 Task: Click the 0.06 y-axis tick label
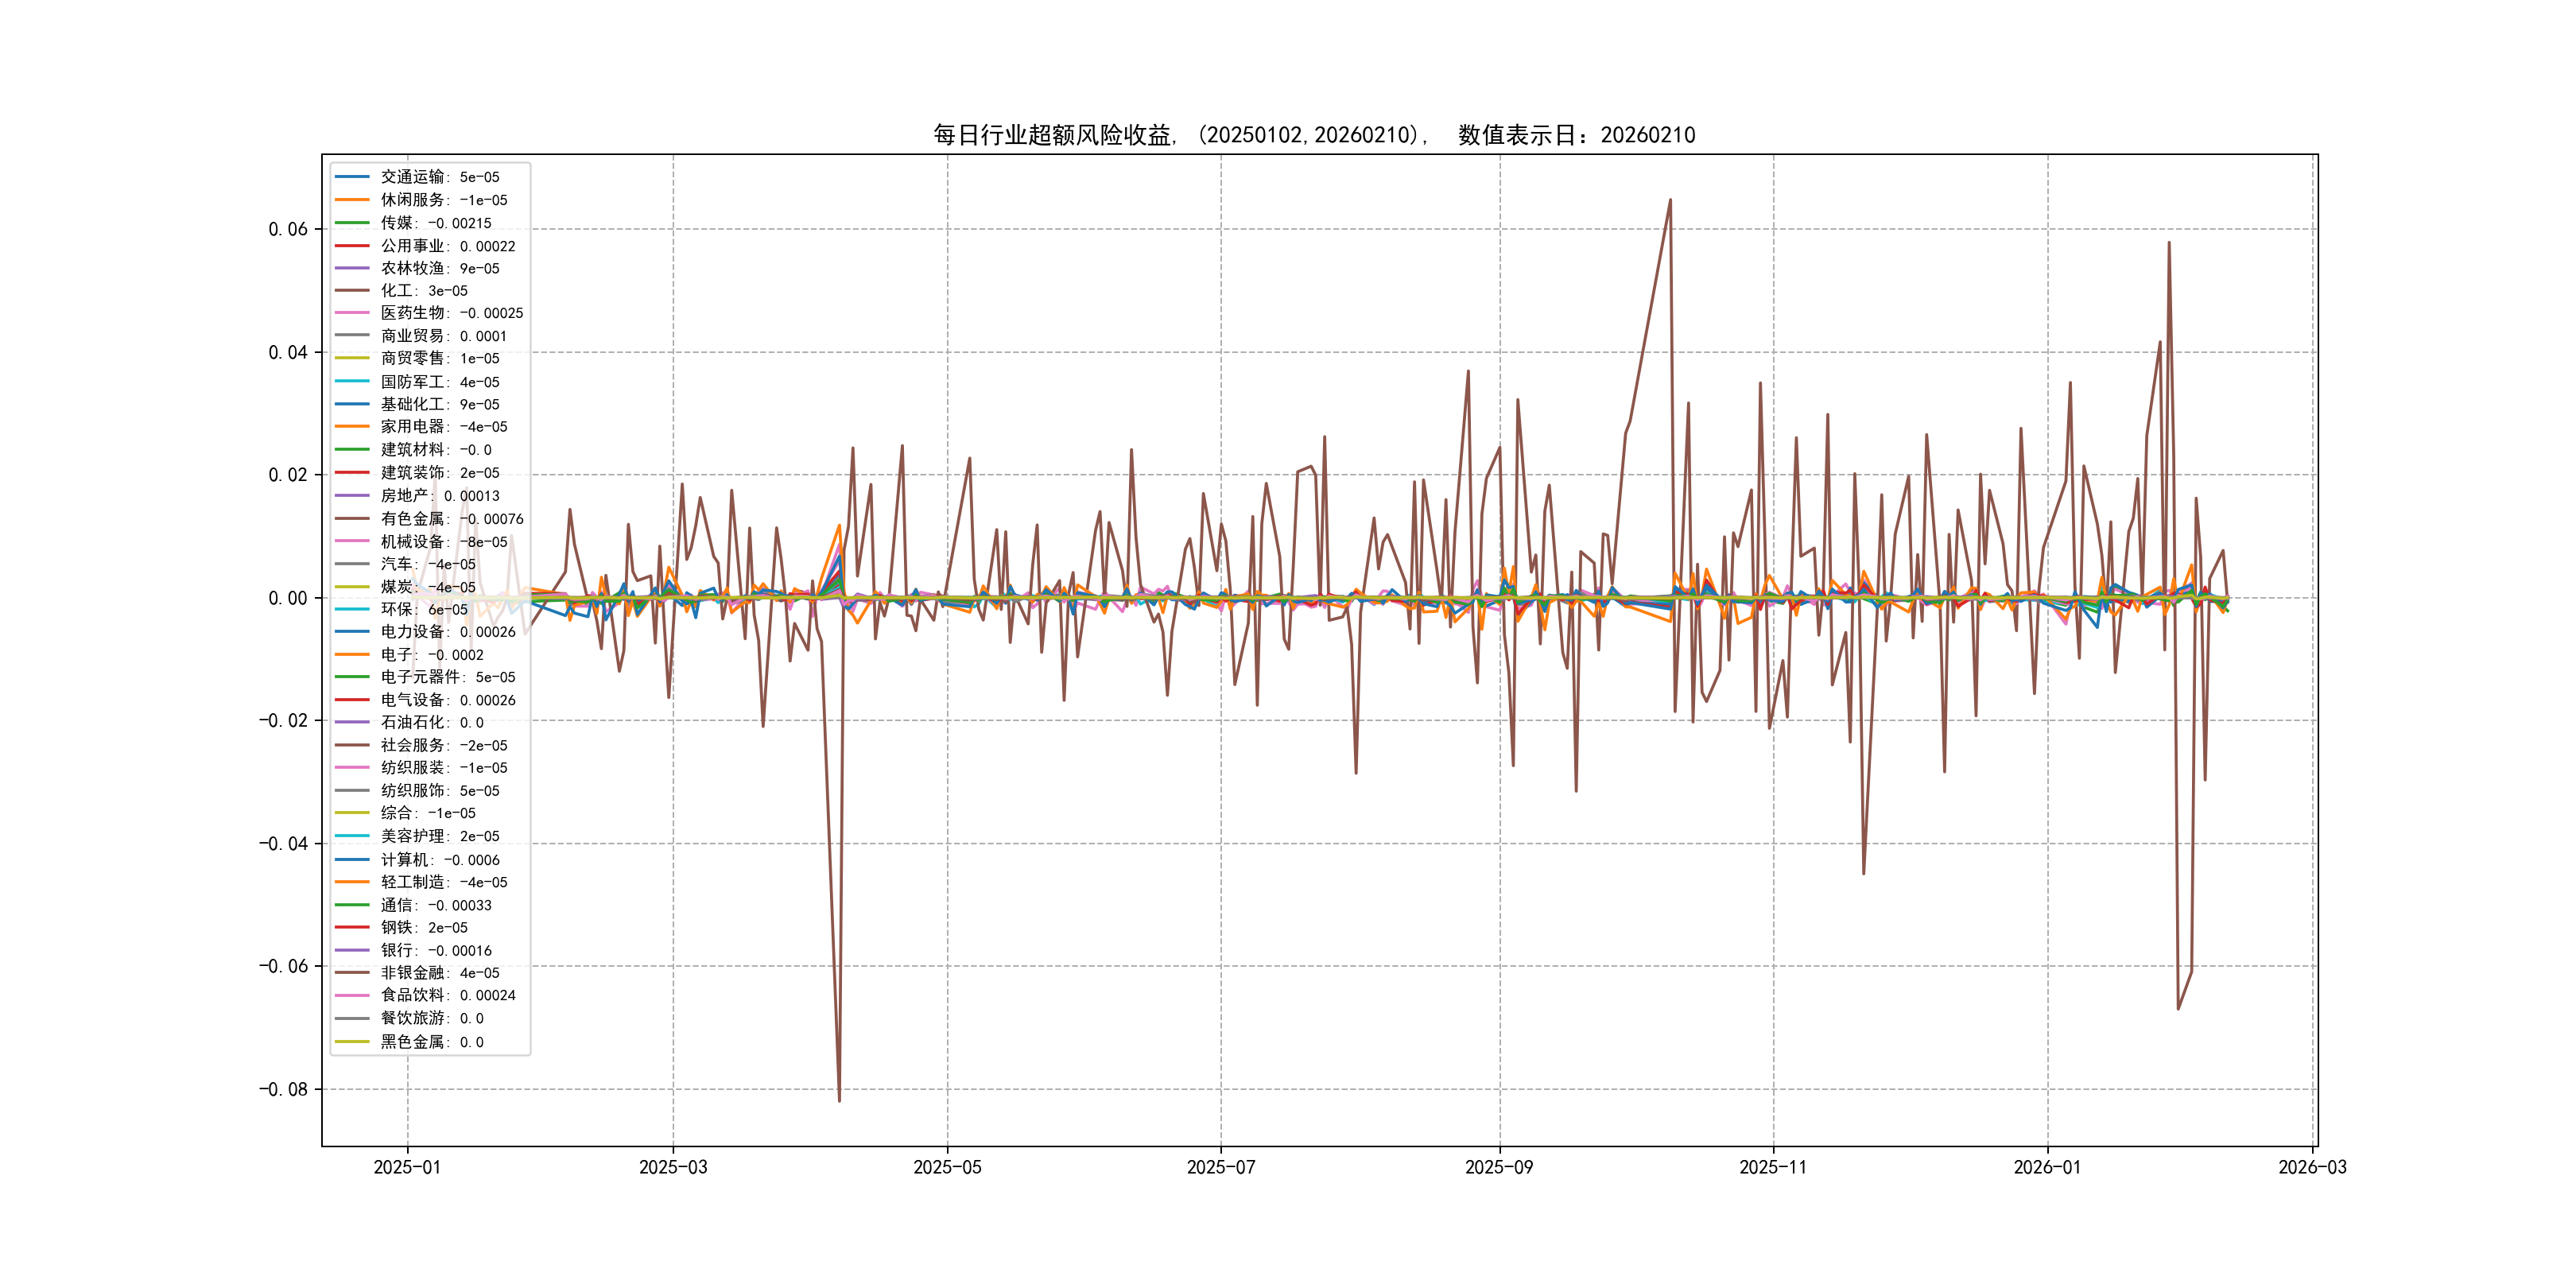pyautogui.click(x=288, y=229)
